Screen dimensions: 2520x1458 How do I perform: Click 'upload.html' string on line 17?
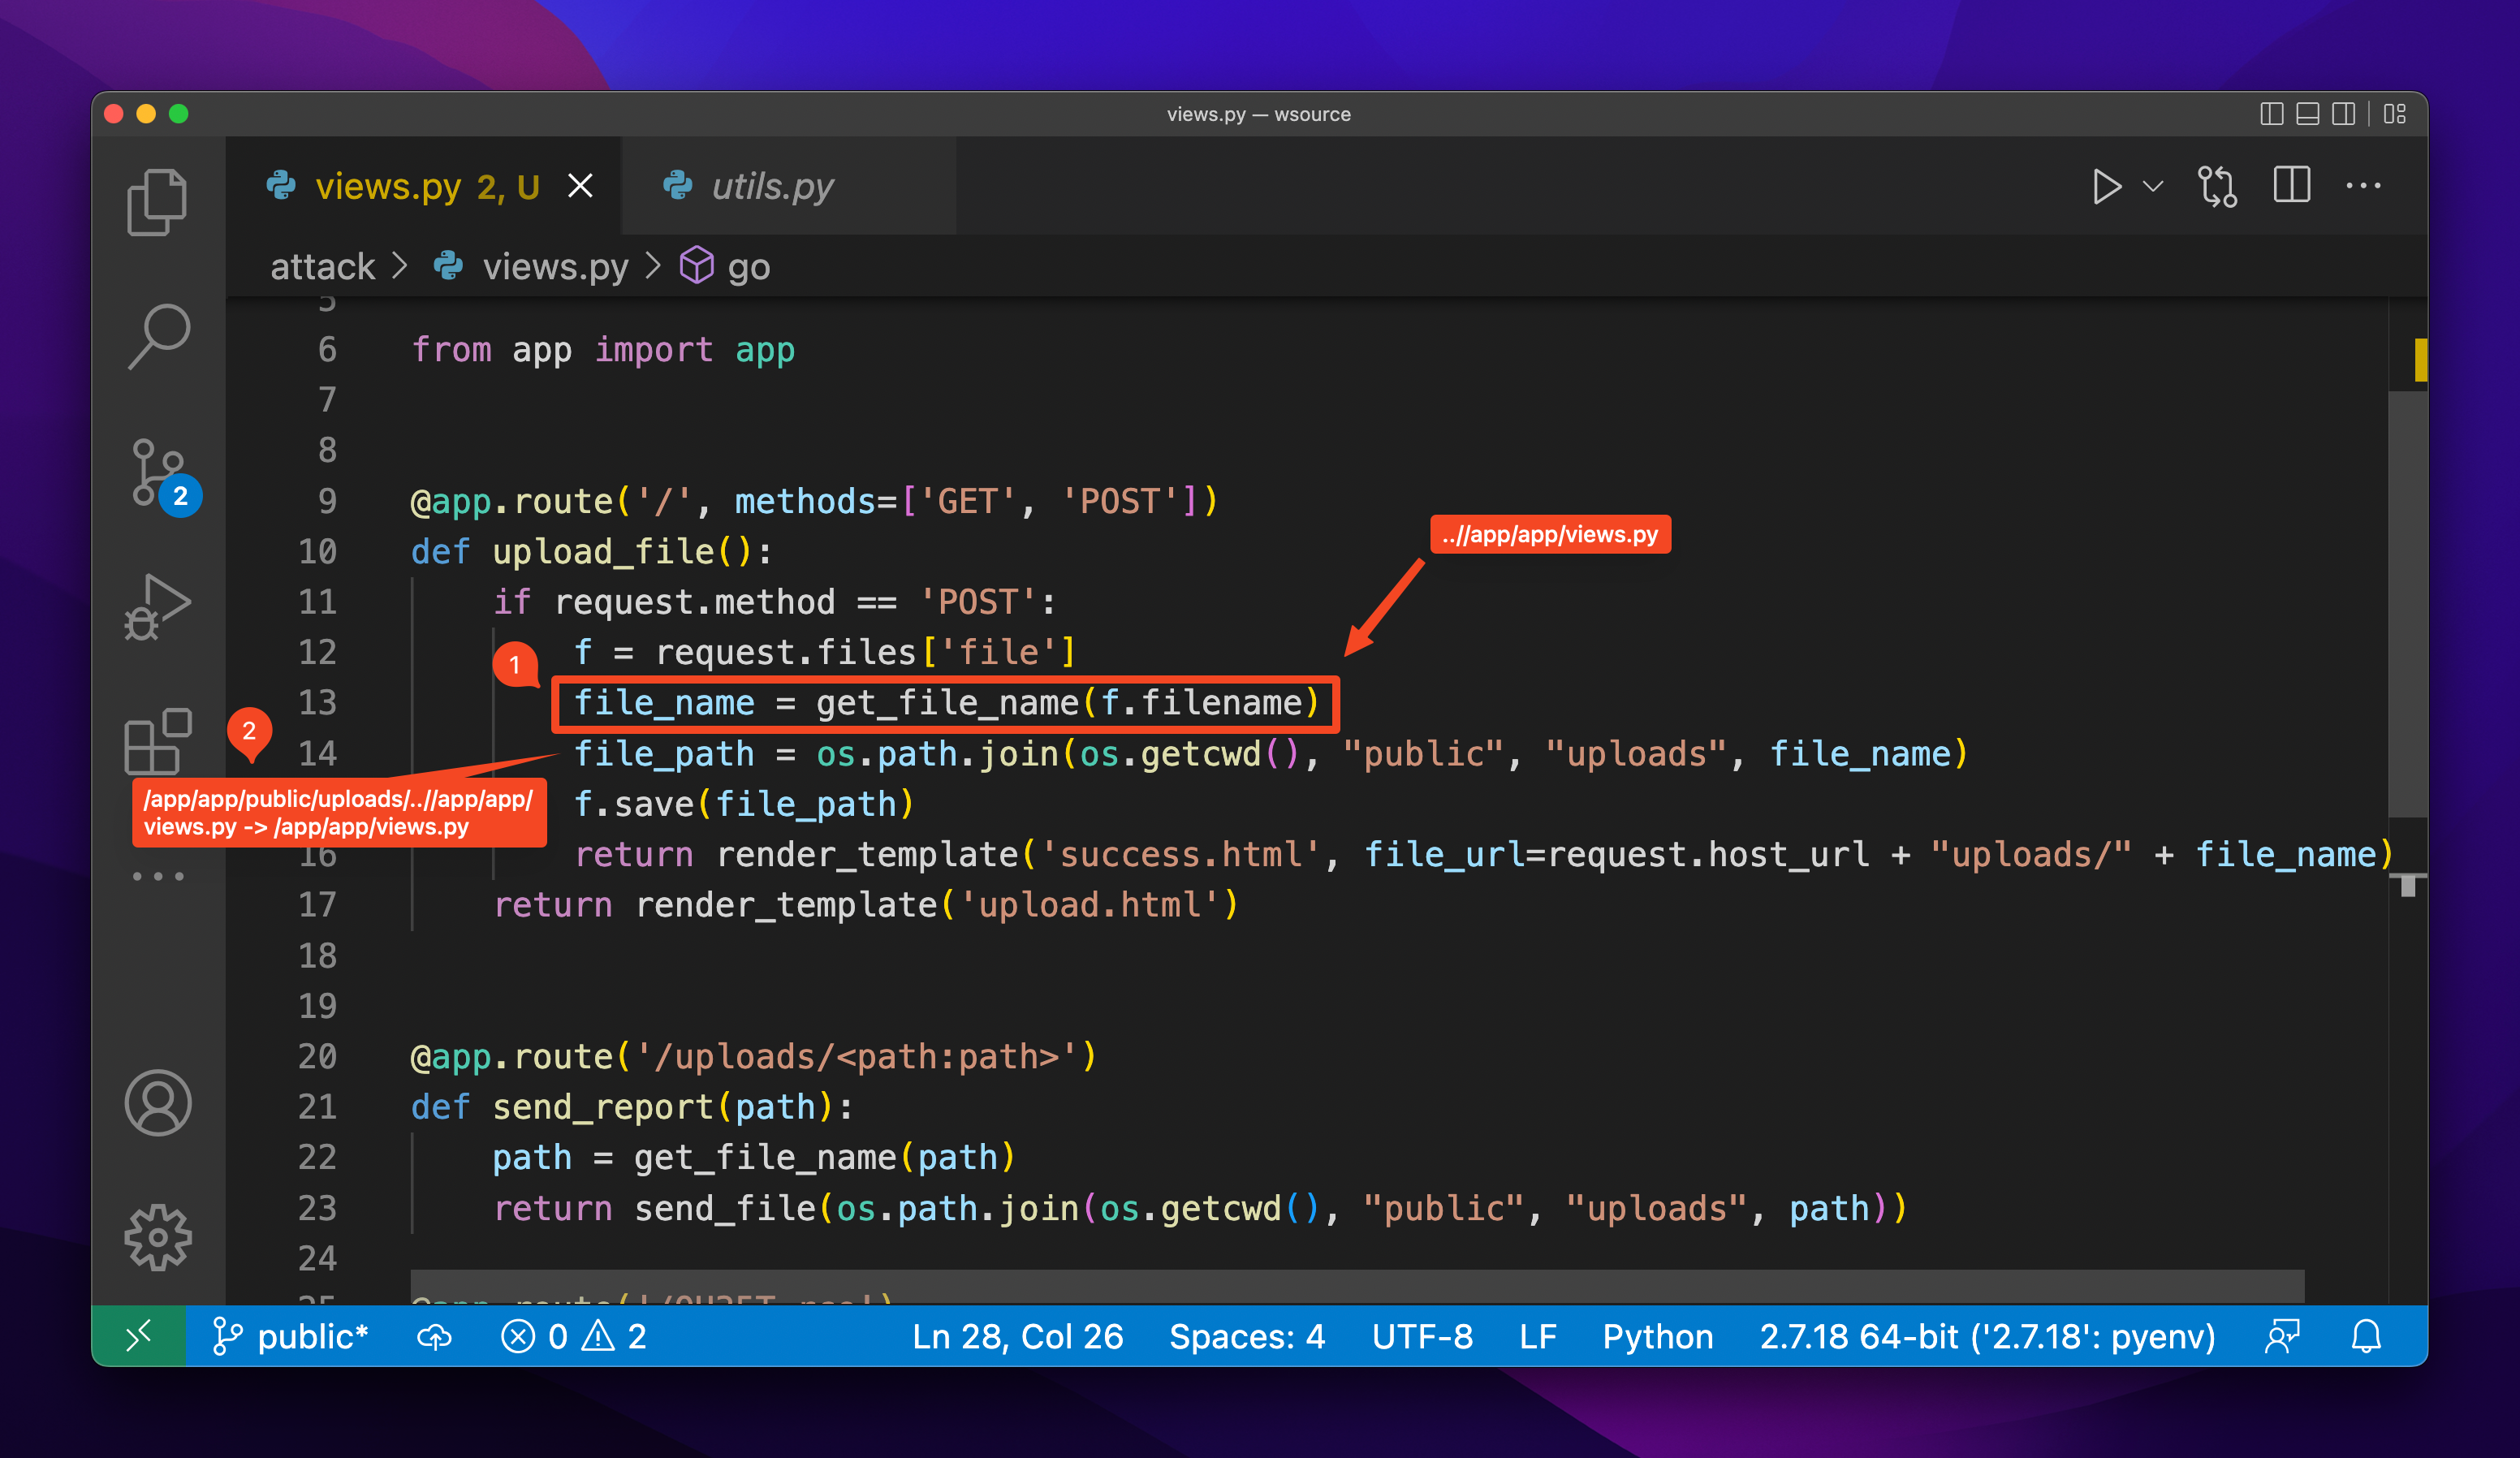point(1090,906)
